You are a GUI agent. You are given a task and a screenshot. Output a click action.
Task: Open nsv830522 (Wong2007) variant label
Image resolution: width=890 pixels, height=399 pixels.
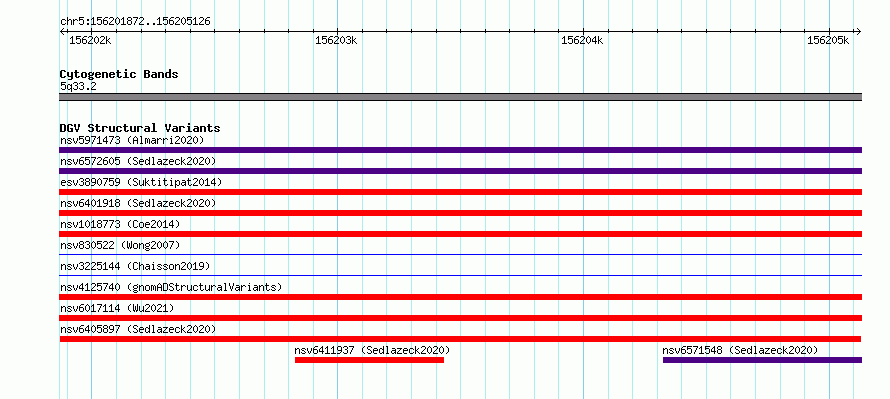[120, 245]
